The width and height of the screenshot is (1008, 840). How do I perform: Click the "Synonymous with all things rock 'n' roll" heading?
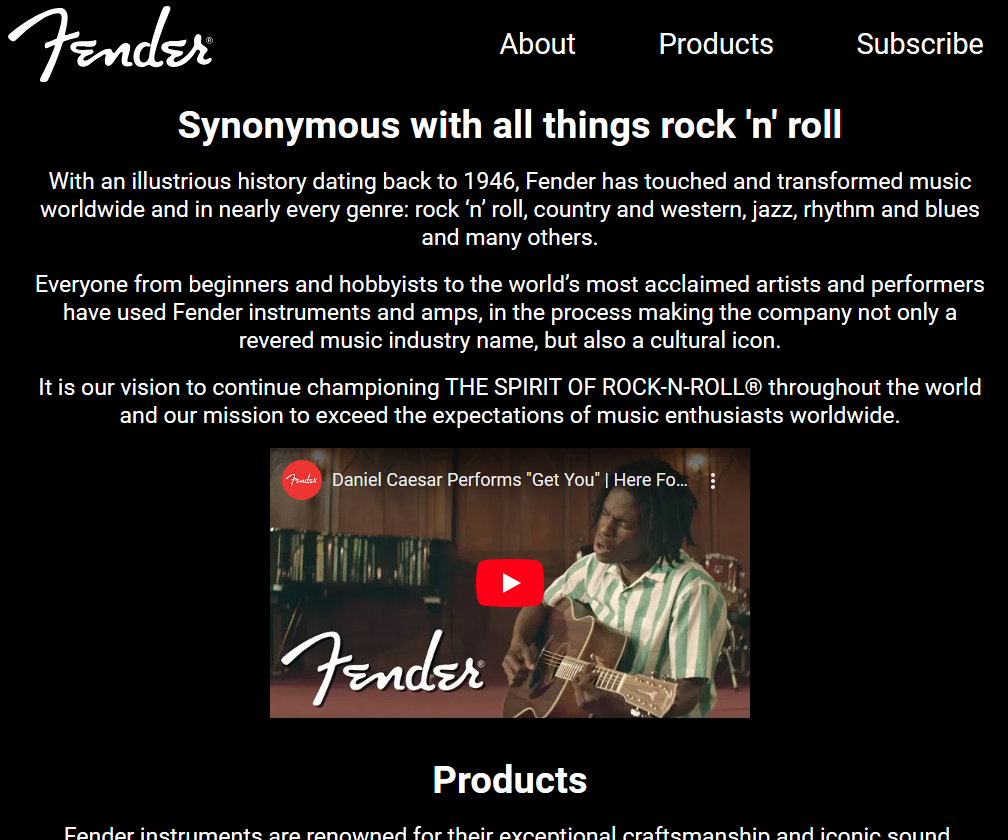(x=510, y=125)
